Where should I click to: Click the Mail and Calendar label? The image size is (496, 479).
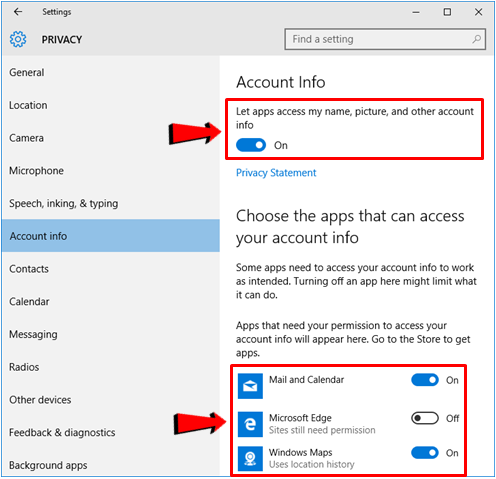click(x=306, y=380)
